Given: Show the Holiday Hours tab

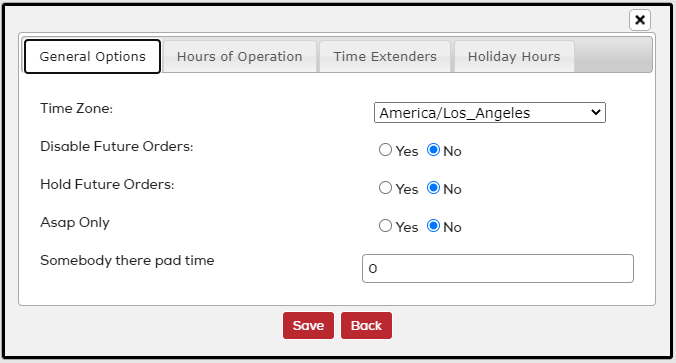Looking at the screenshot, I should [514, 56].
